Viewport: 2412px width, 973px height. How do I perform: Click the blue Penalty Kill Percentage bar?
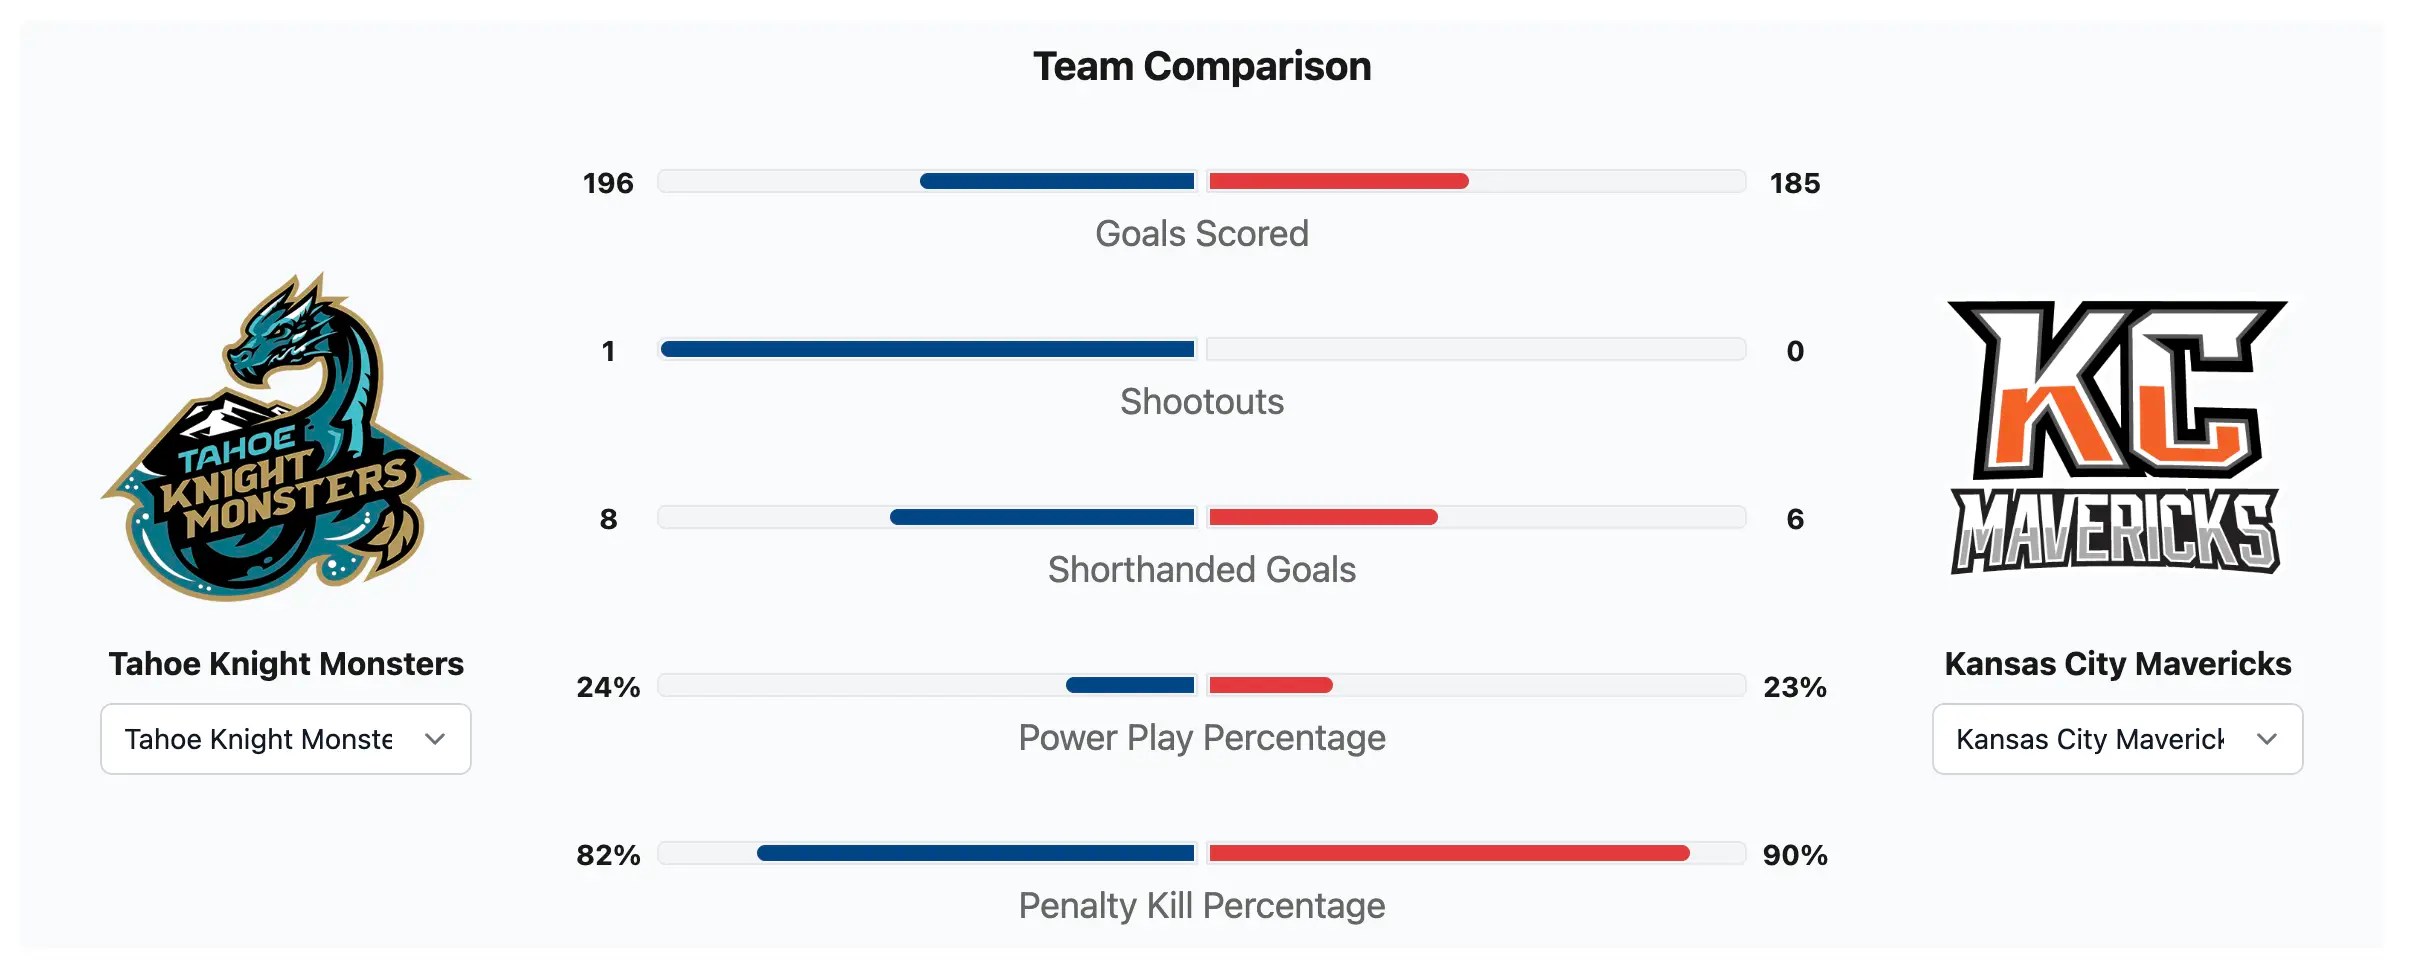tap(975, 853)
